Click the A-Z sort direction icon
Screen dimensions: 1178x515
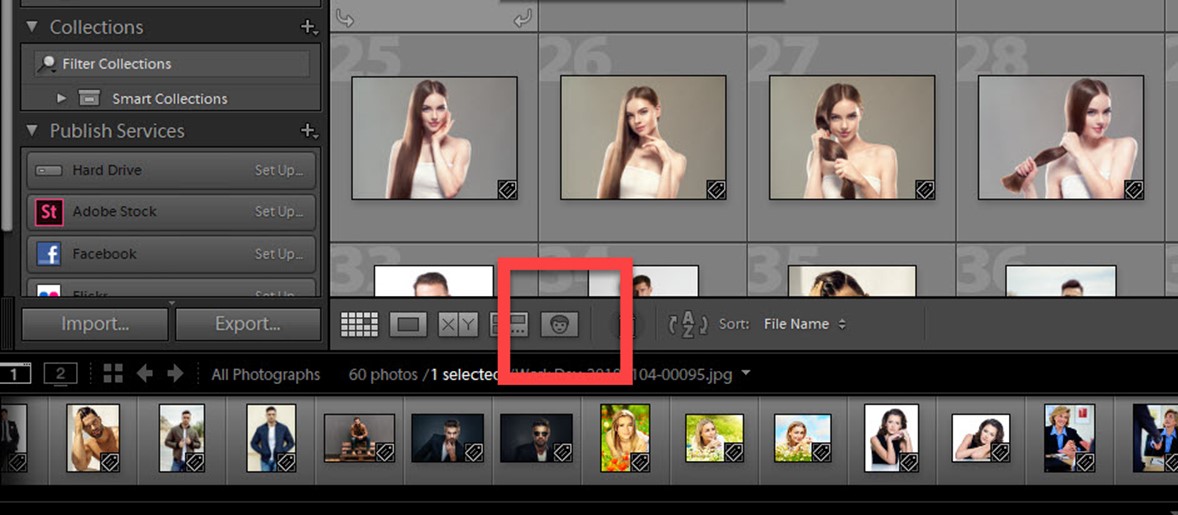coord(687,324)
